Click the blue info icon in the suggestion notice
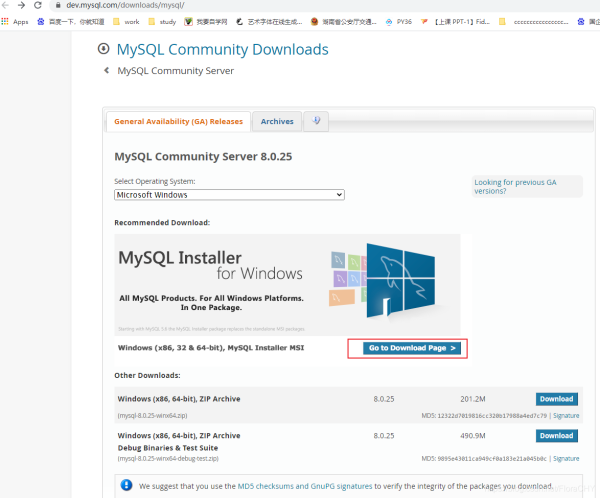Image resolution: width=600 pixels, height=498 pixels. pyautogui.click(x=126, y=486)
